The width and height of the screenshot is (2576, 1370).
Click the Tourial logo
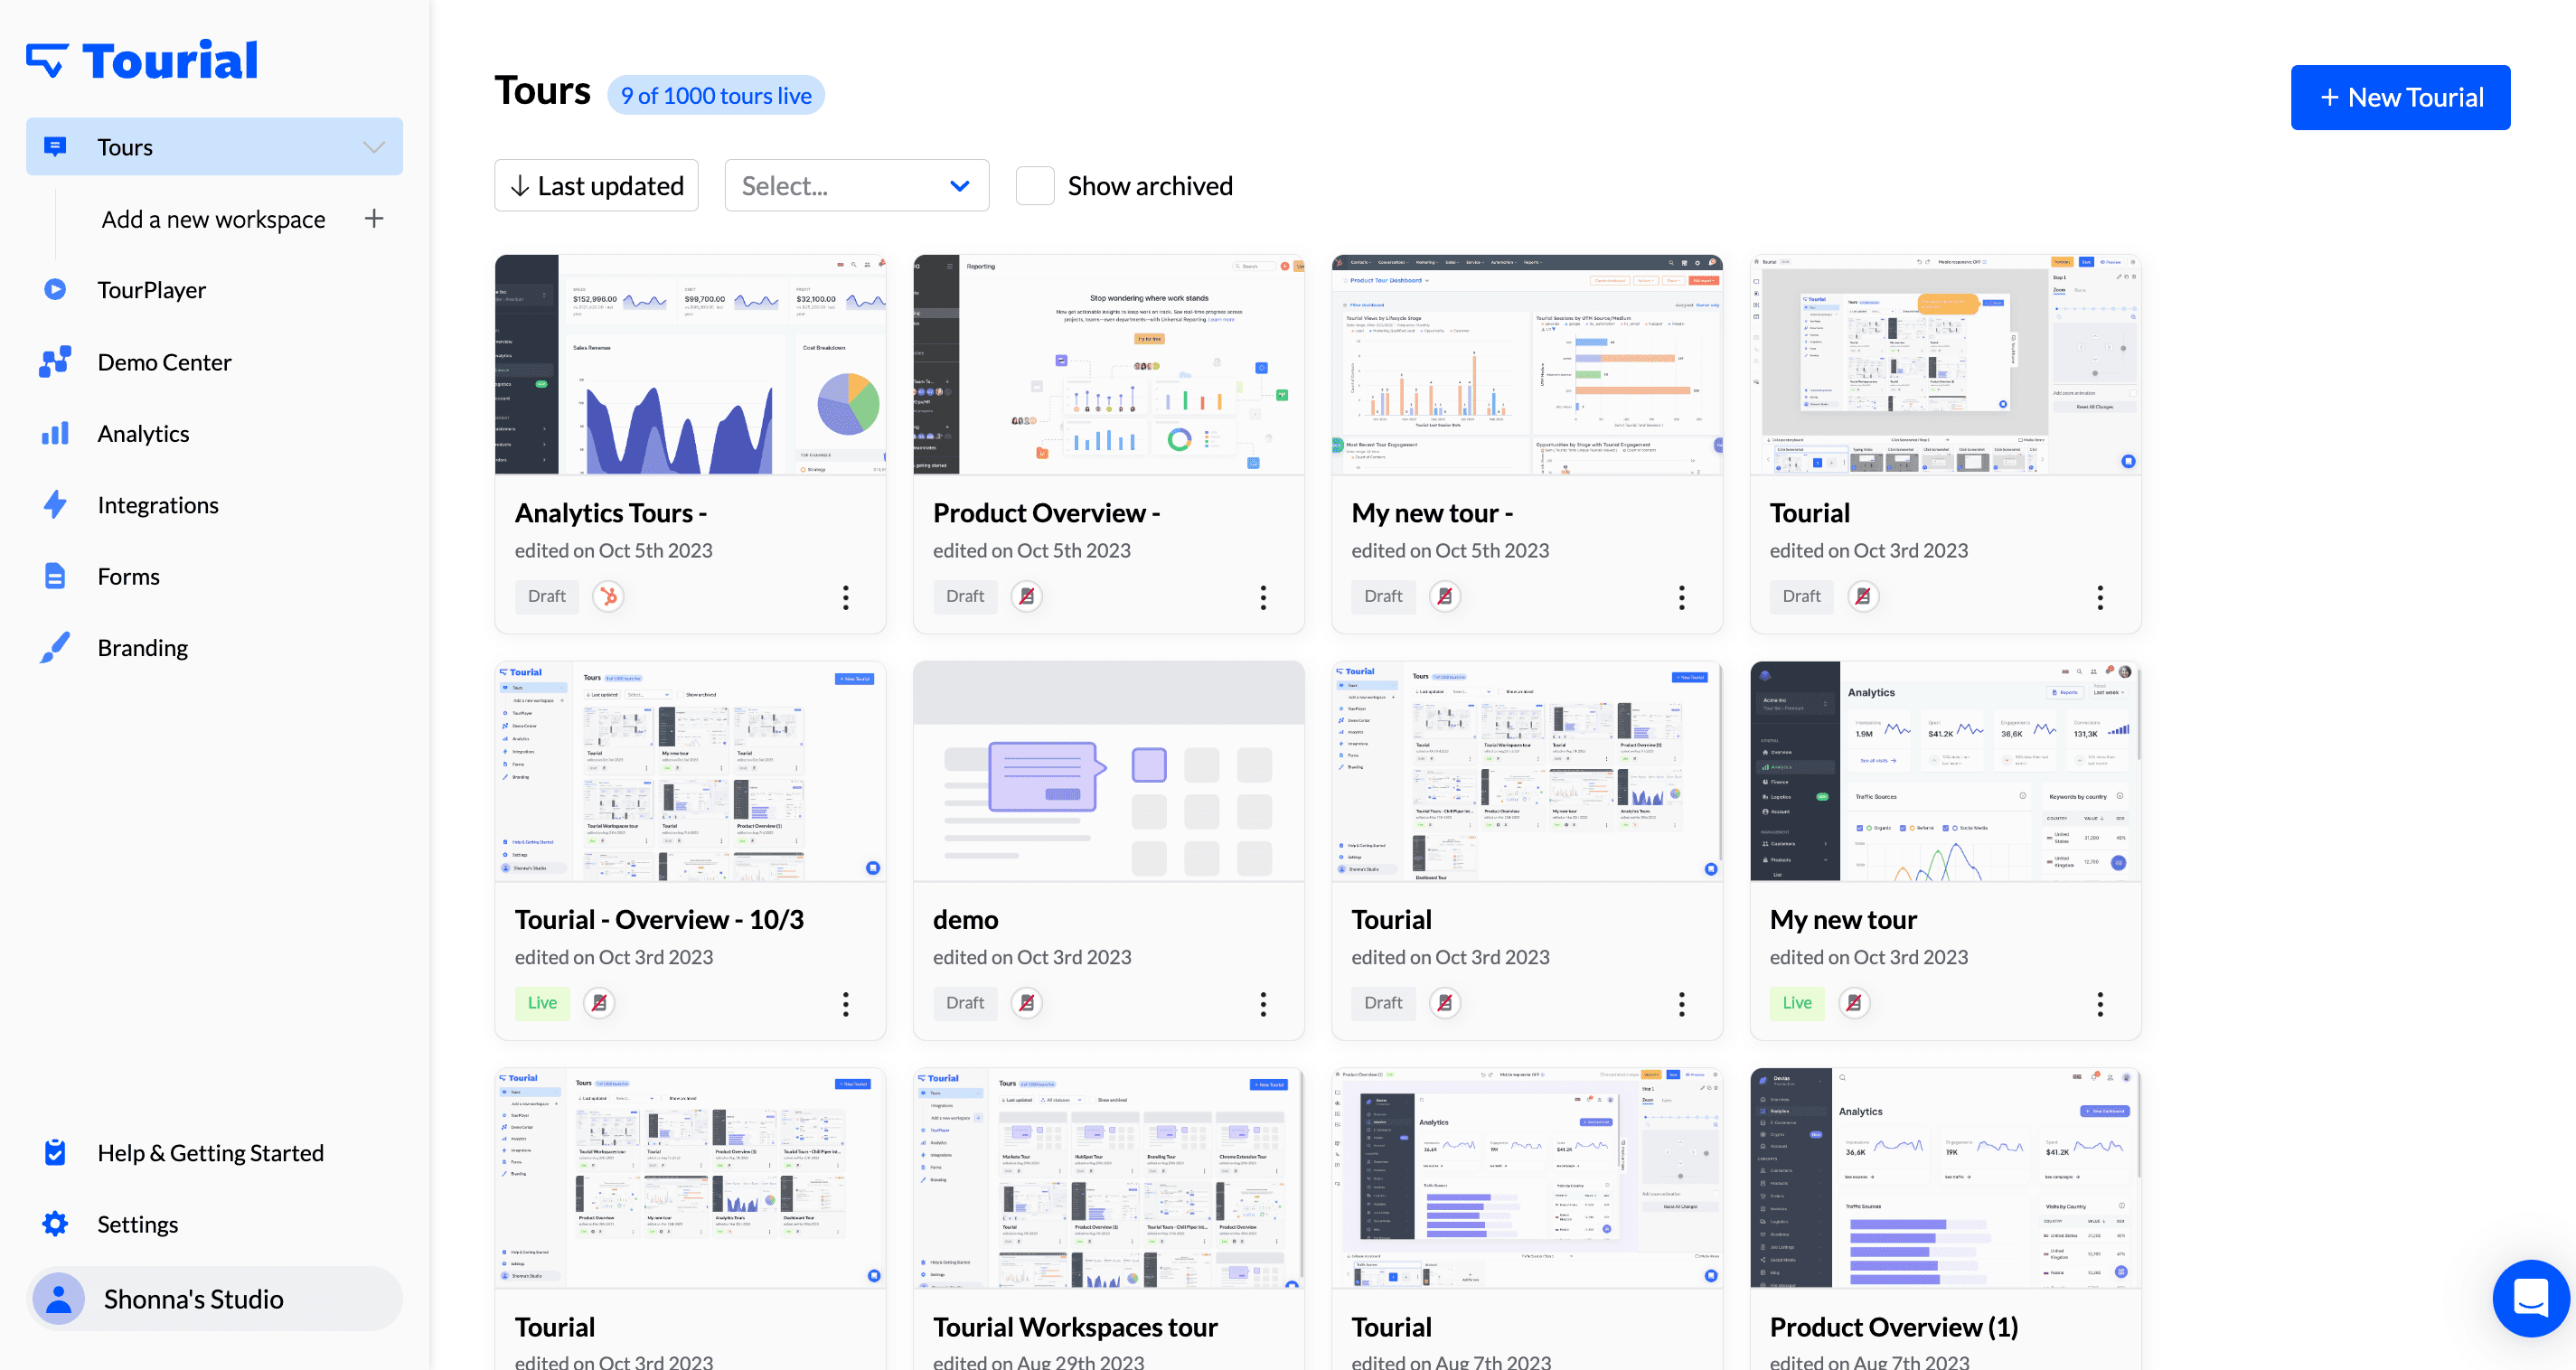coord(142,60)
